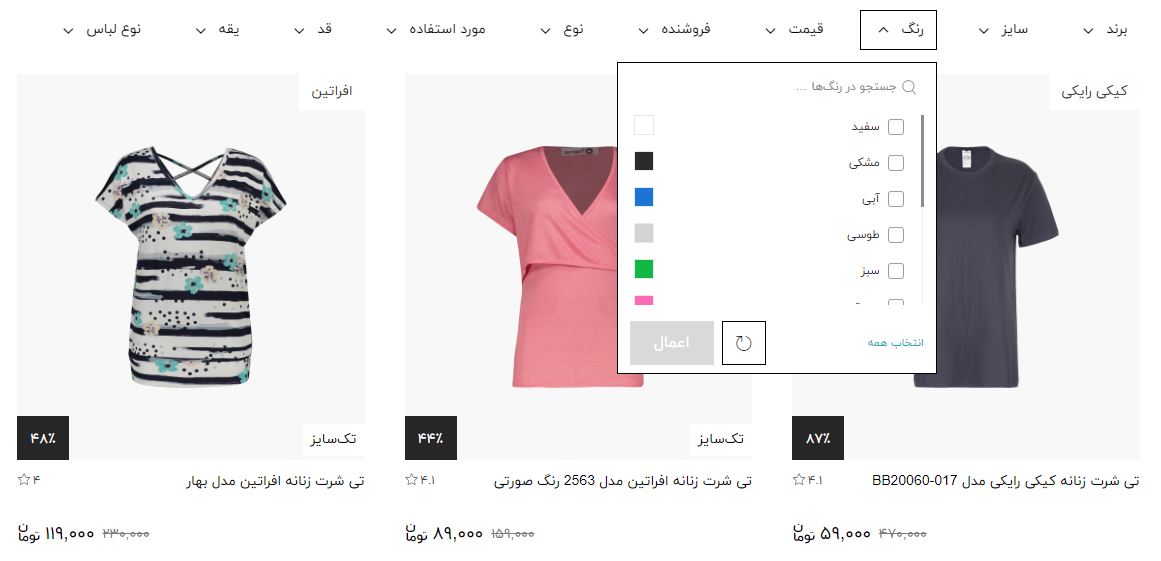Viewport: 1161px width, 561px height.
Task: Click the انتخاب همه (select all) link
Action: click(x=896, y=343)
